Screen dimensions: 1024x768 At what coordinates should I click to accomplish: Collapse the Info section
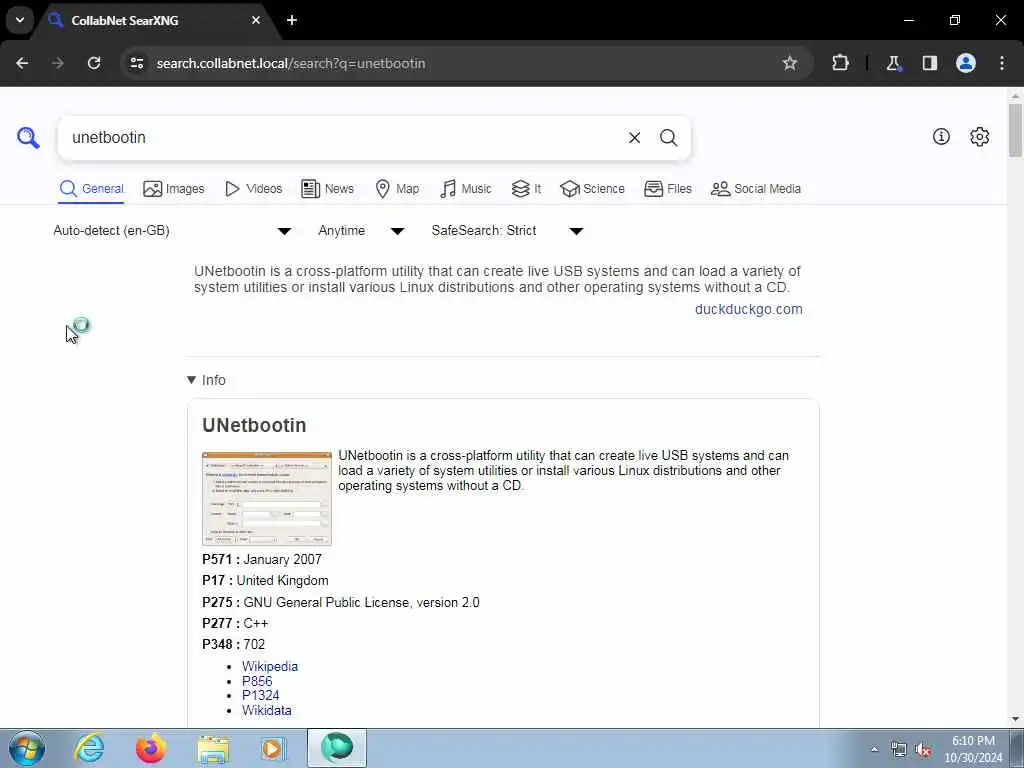[x=206, y=380]
